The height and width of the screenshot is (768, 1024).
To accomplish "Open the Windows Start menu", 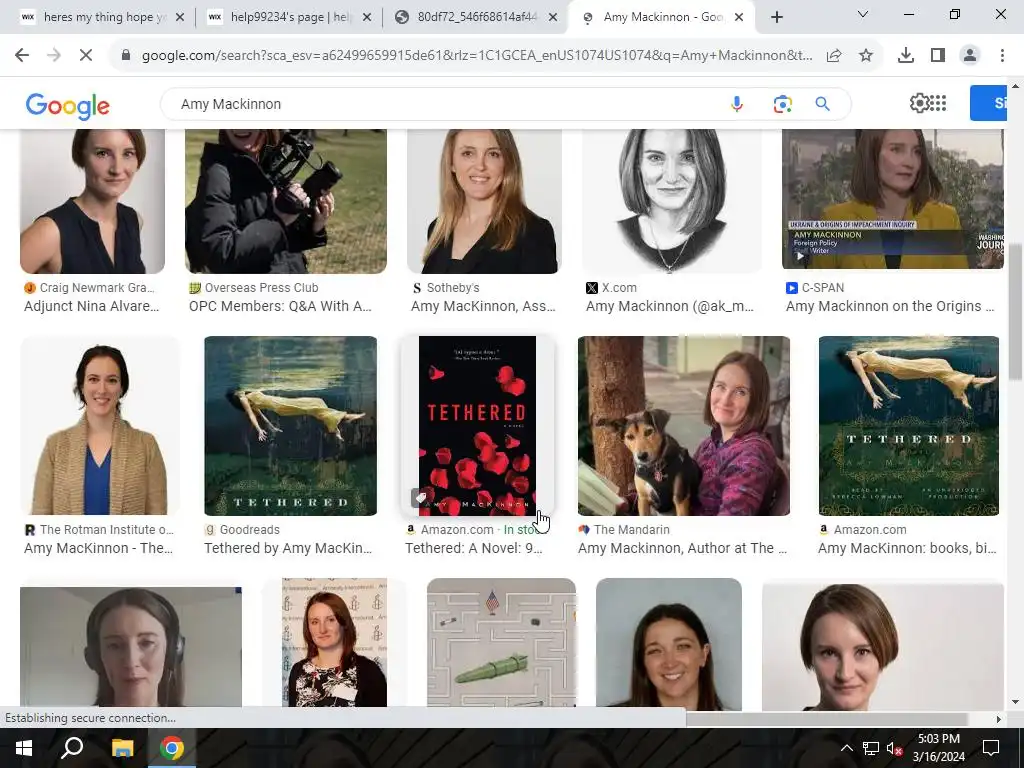I will point(24,748).
